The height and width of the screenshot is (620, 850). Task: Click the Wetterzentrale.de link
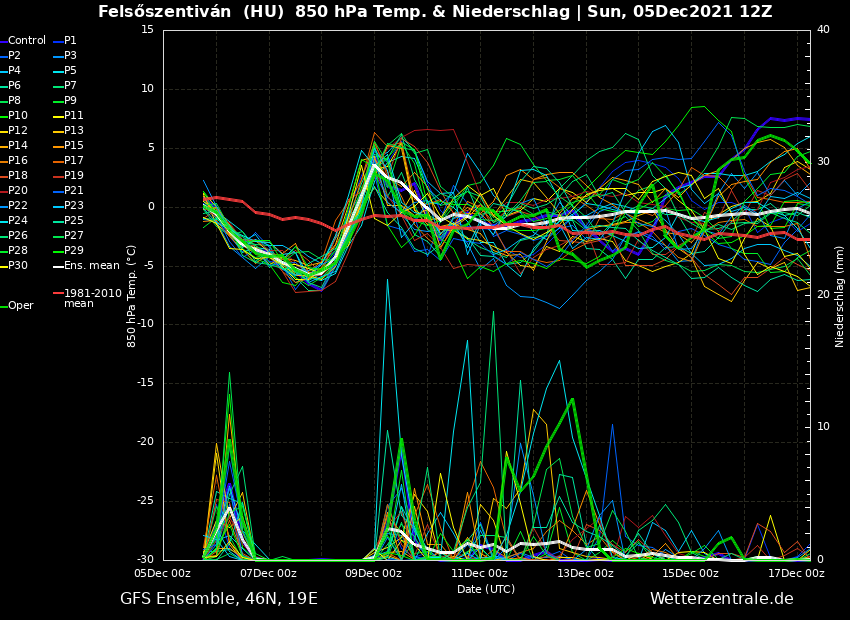click(721, 599)
